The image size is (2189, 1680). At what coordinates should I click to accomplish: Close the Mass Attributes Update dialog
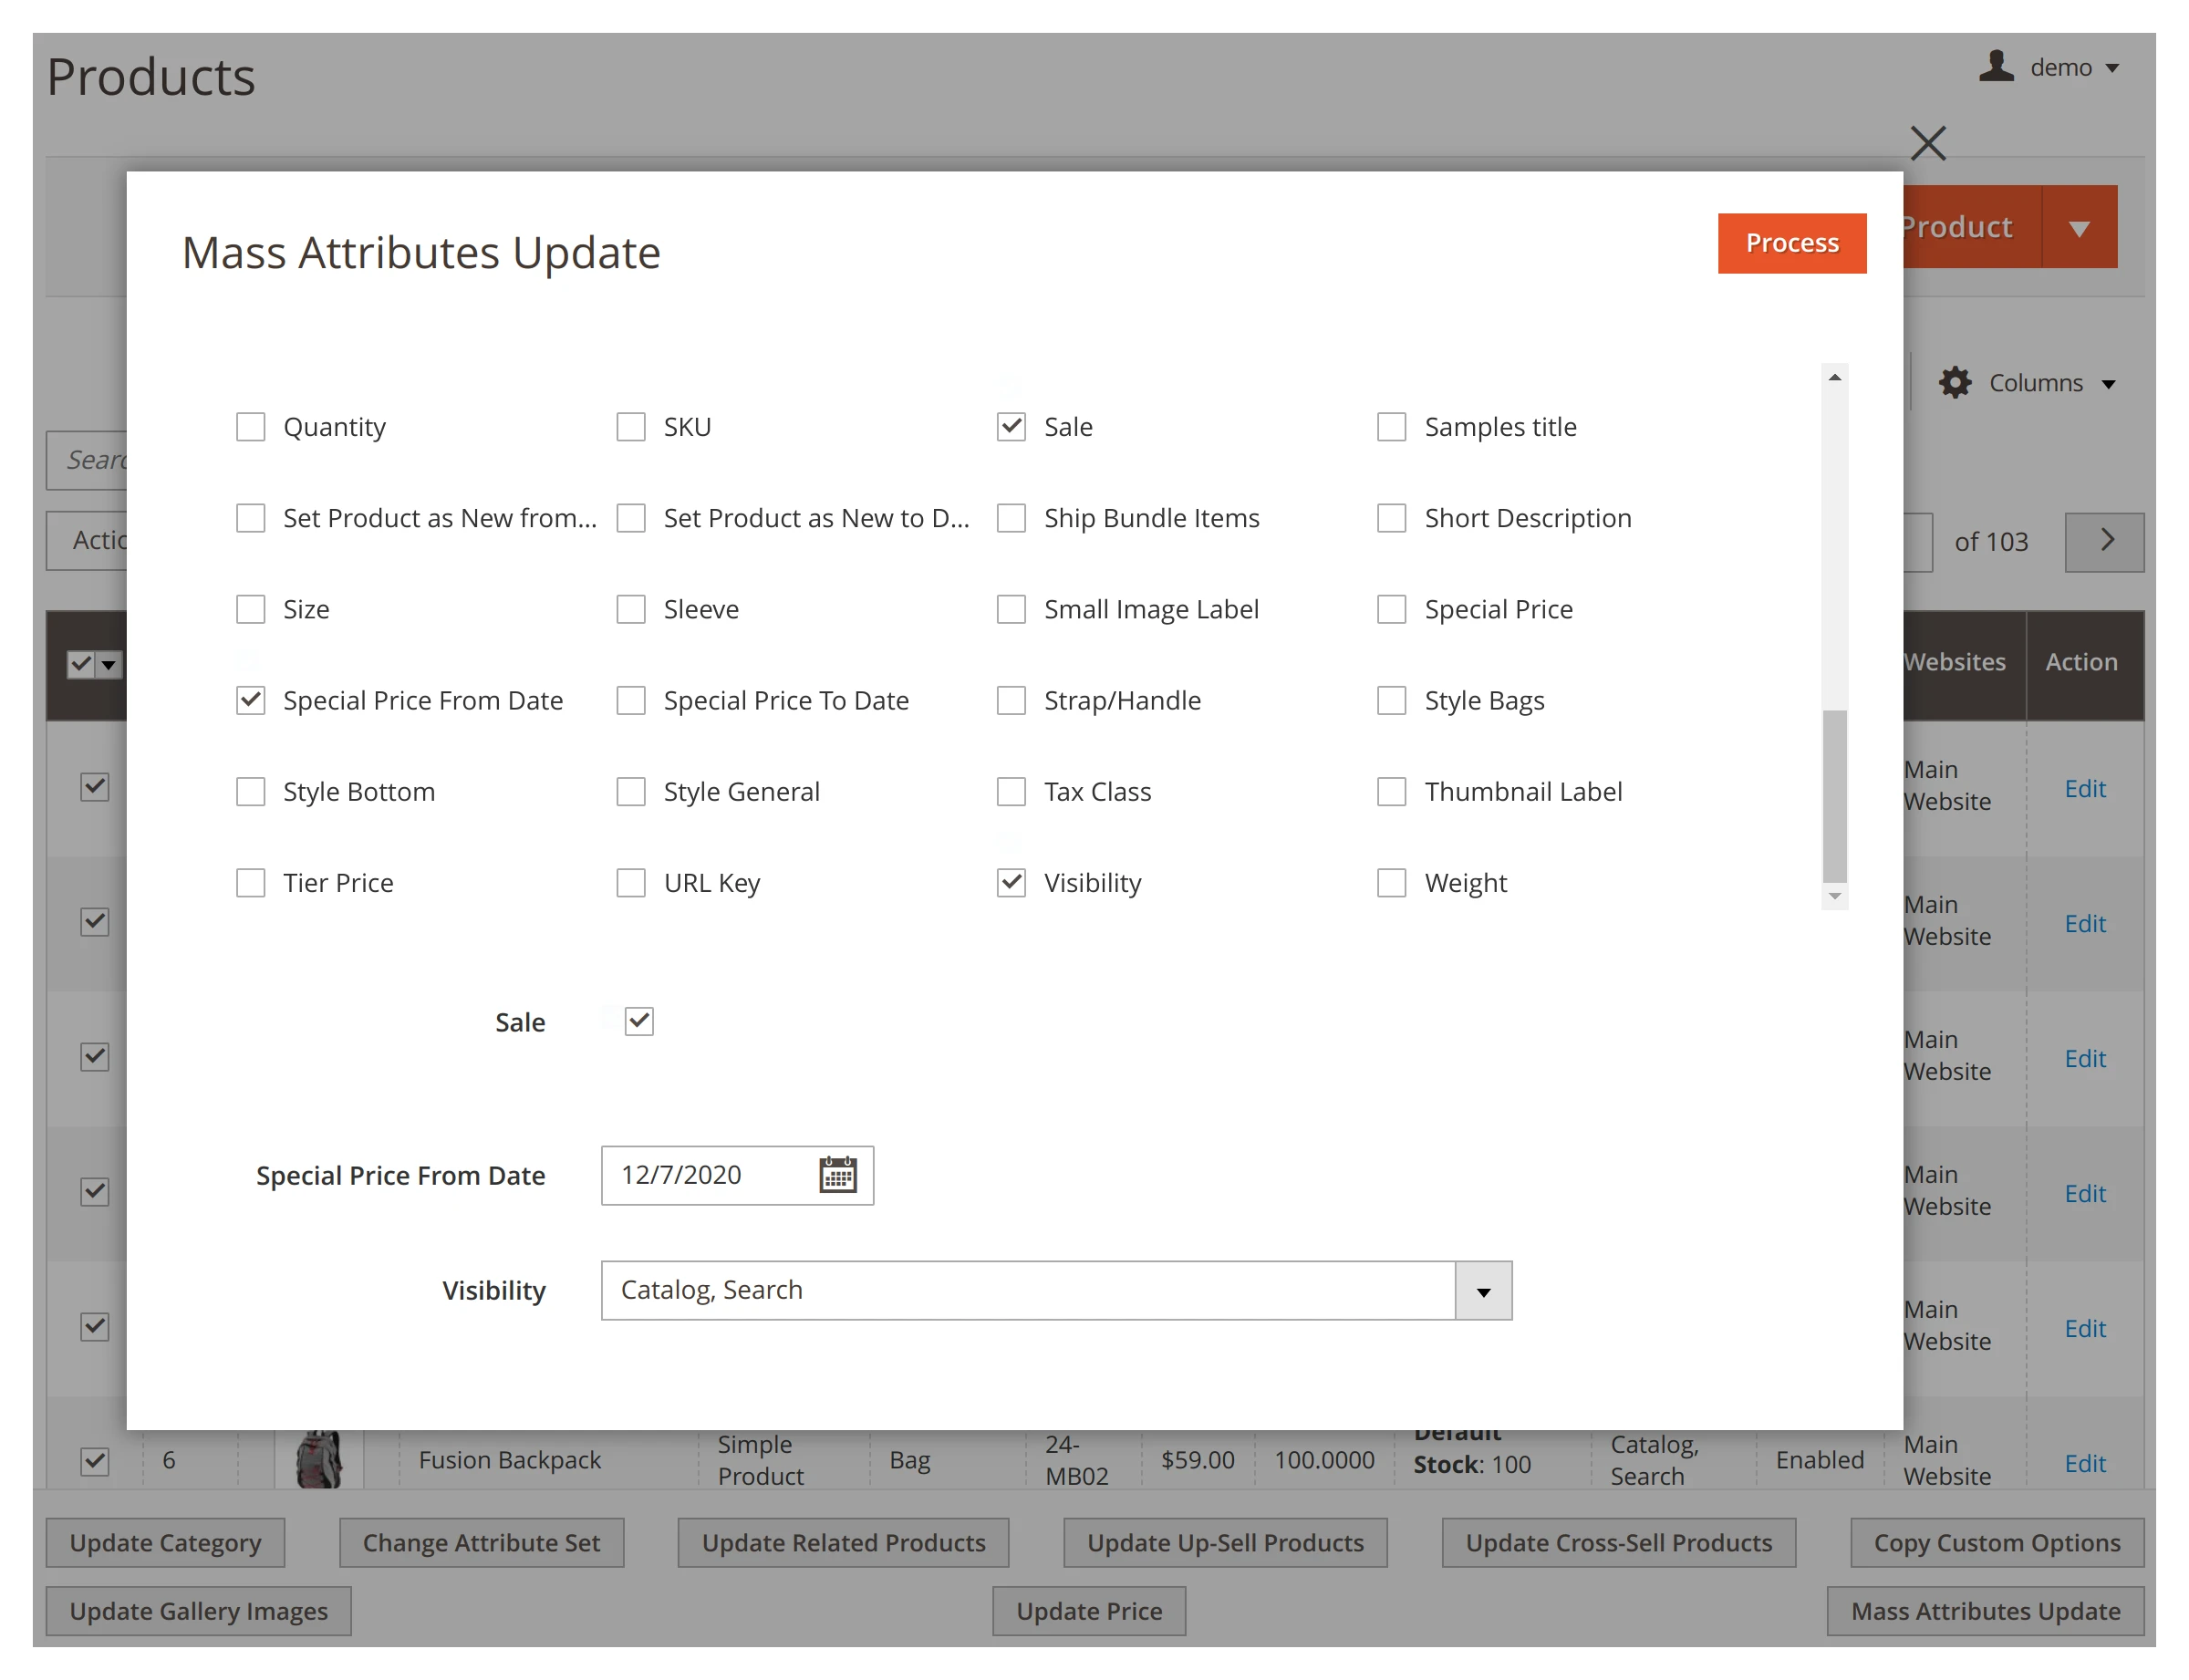[1928, 143]
